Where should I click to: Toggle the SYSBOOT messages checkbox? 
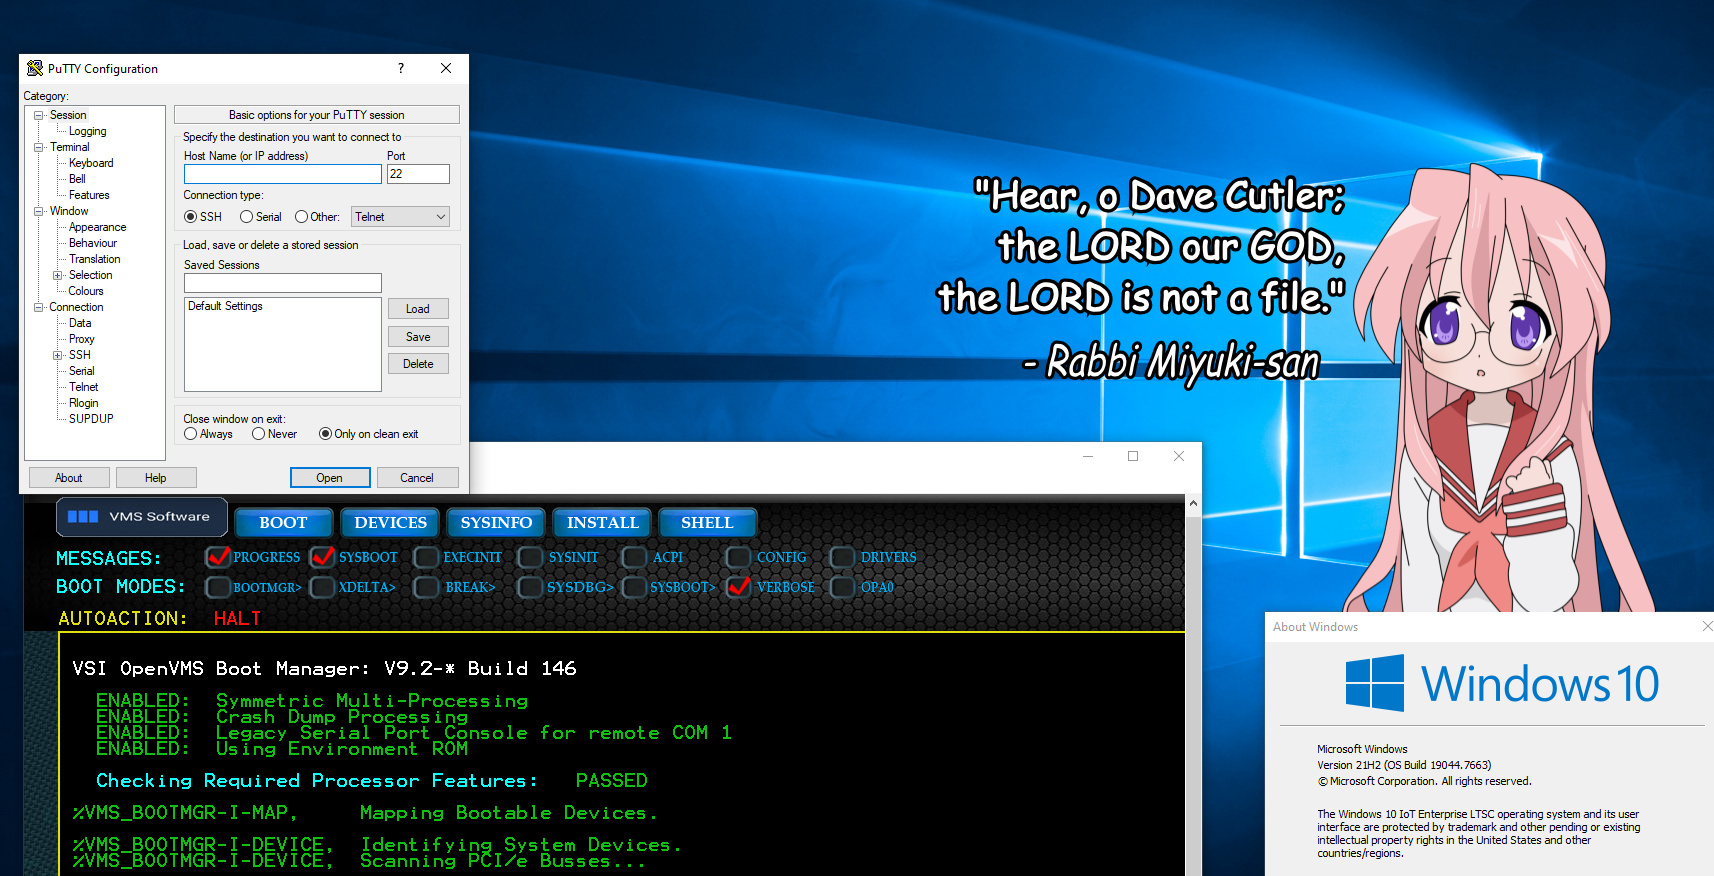[322, 557]
